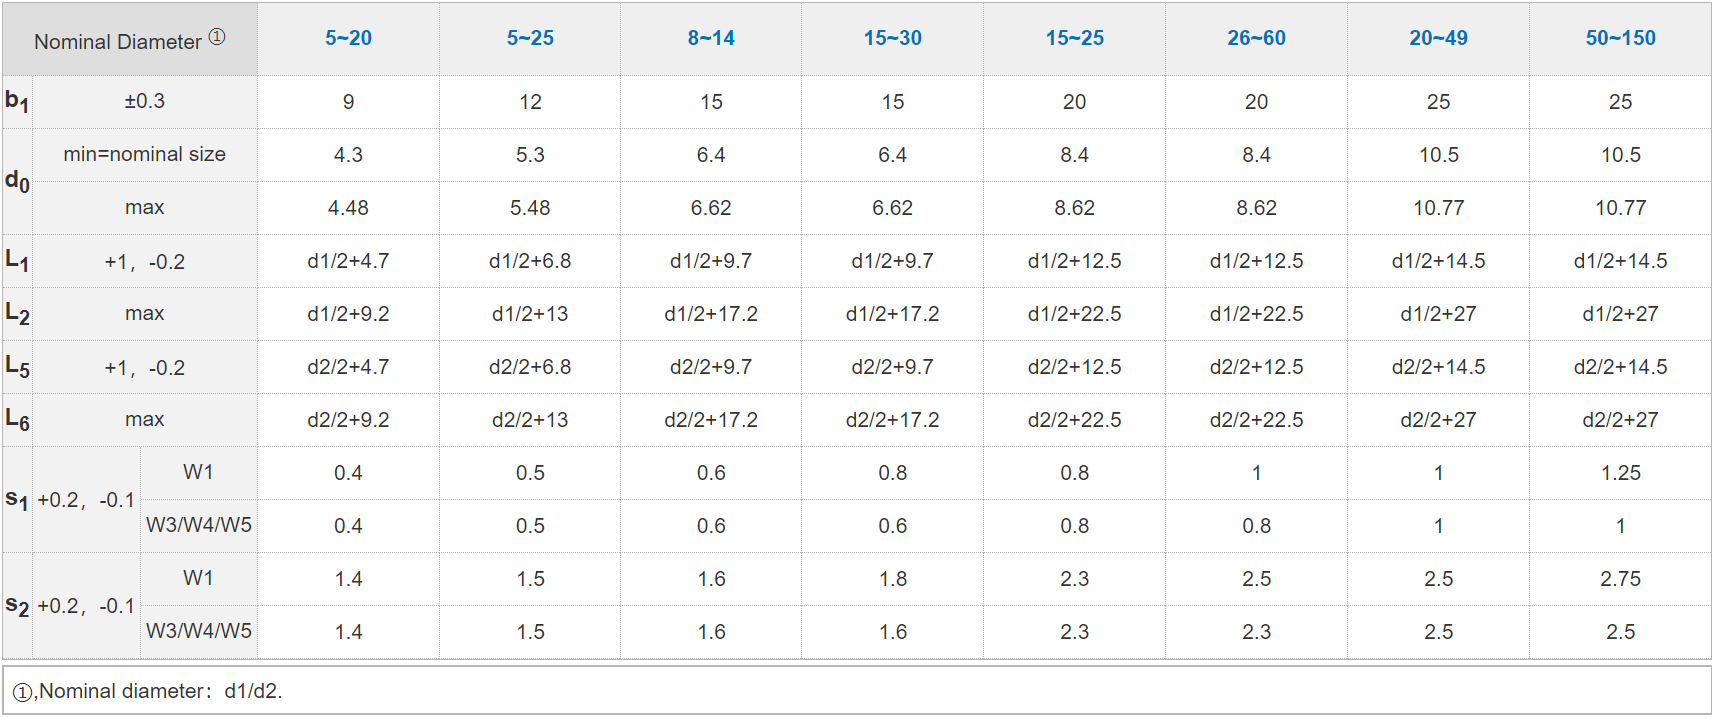
Task: Select the d2/2+6.8 cell
Action: pyautogui.click(x=530, y=367)
